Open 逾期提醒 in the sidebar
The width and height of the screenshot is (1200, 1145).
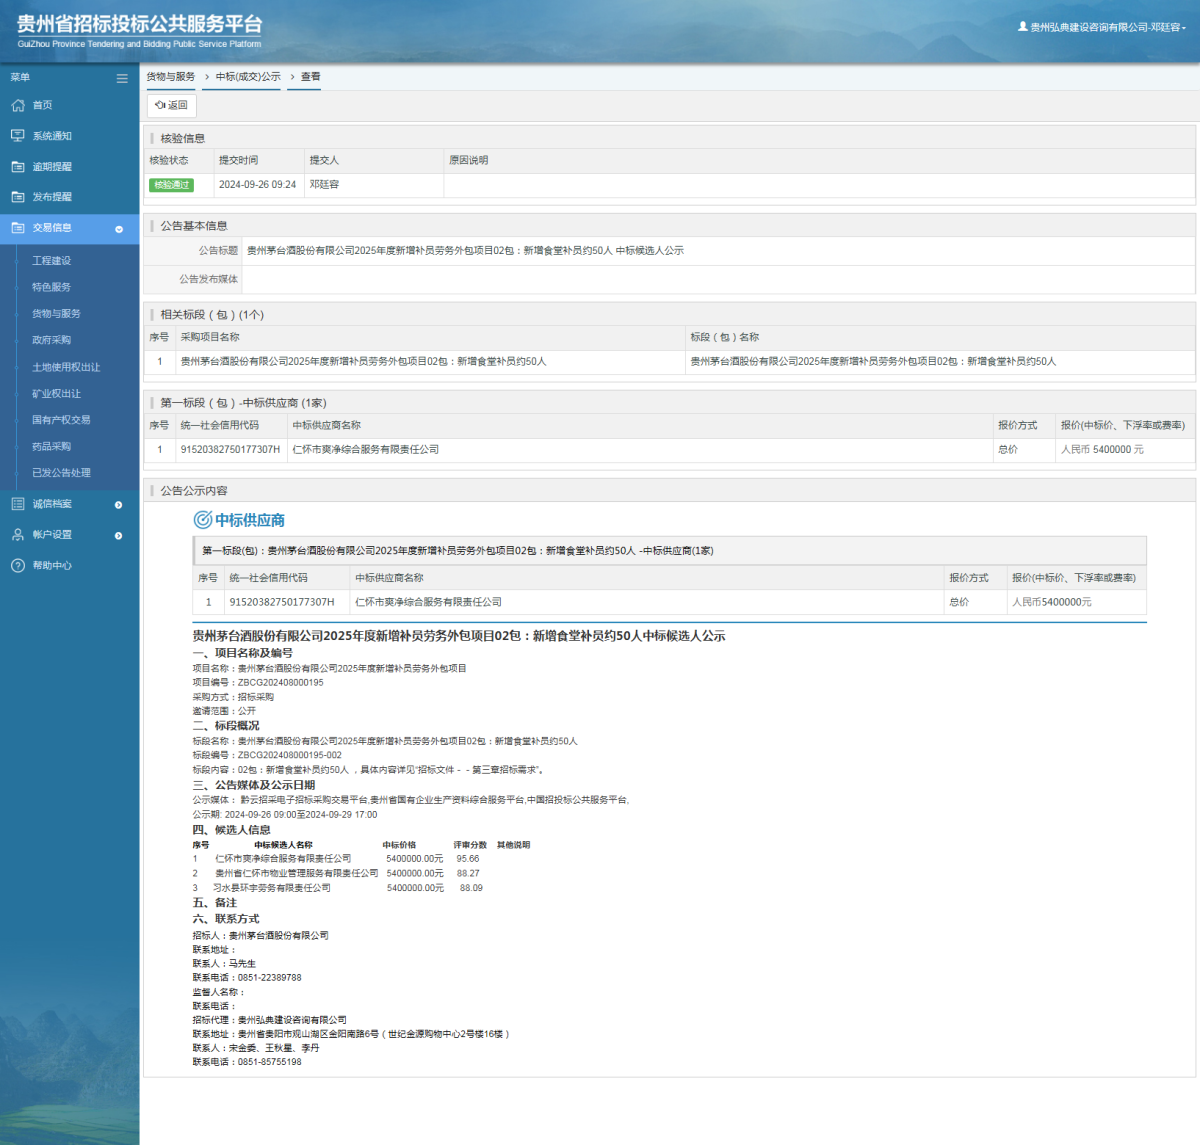coord(52,167)
